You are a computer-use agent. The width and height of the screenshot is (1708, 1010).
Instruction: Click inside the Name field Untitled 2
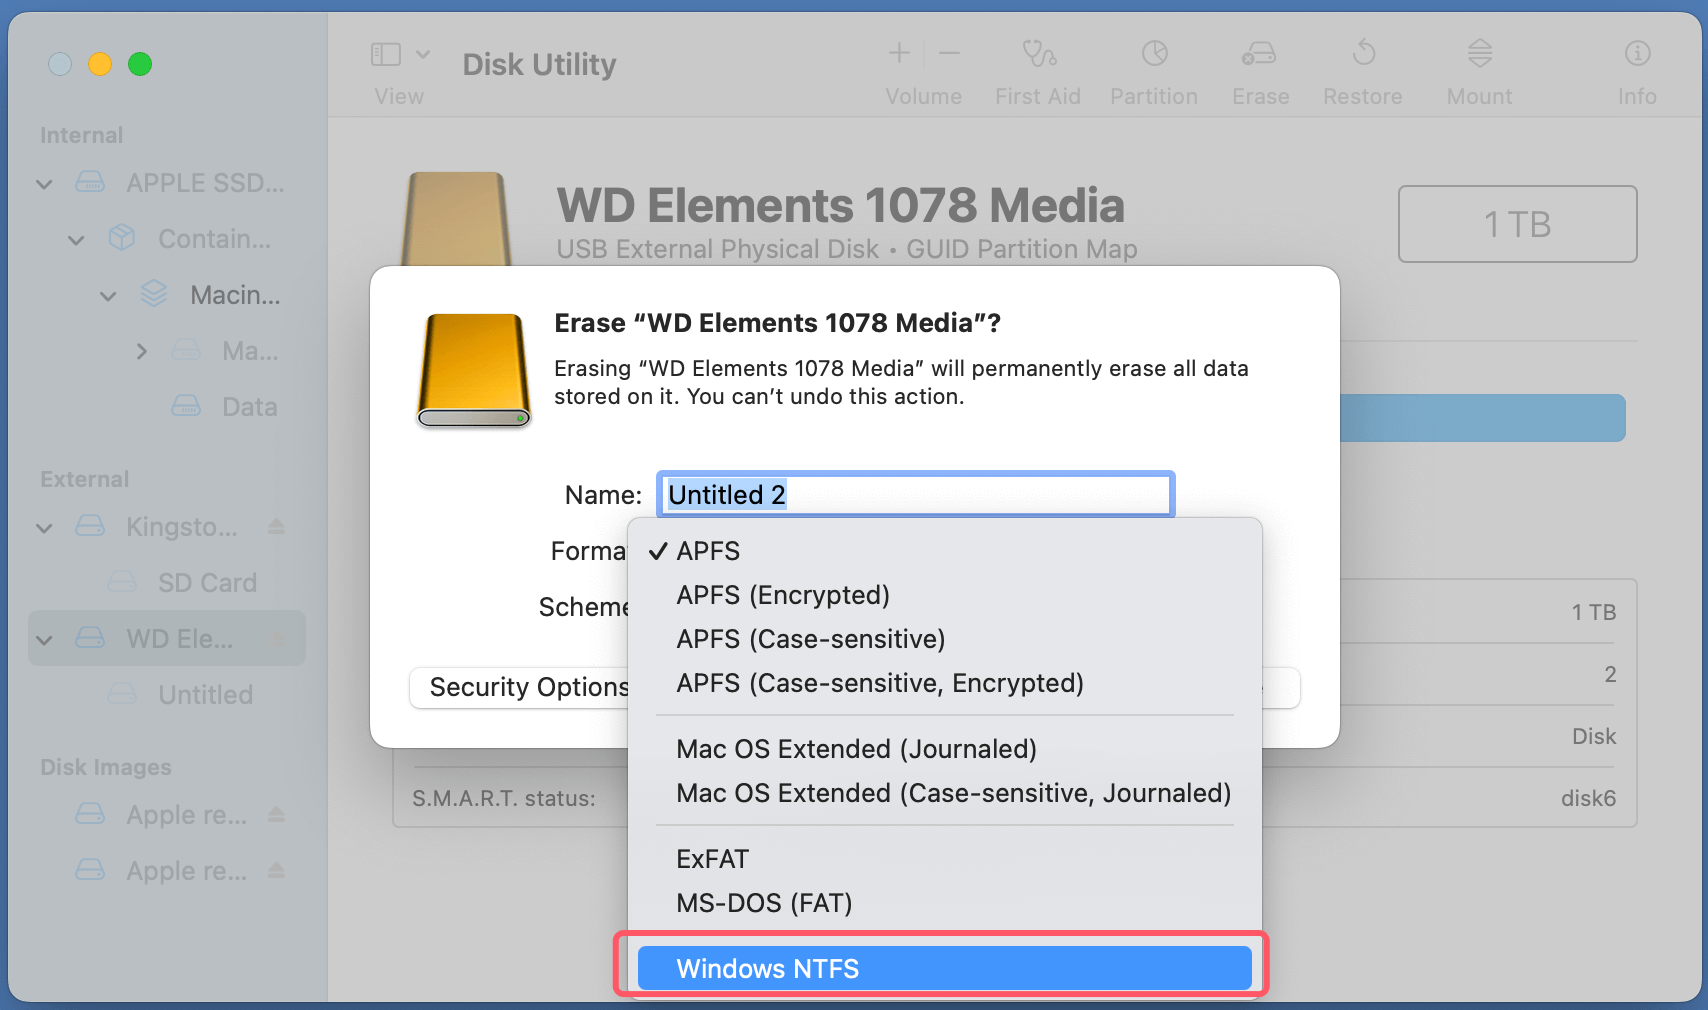[913, 494]
